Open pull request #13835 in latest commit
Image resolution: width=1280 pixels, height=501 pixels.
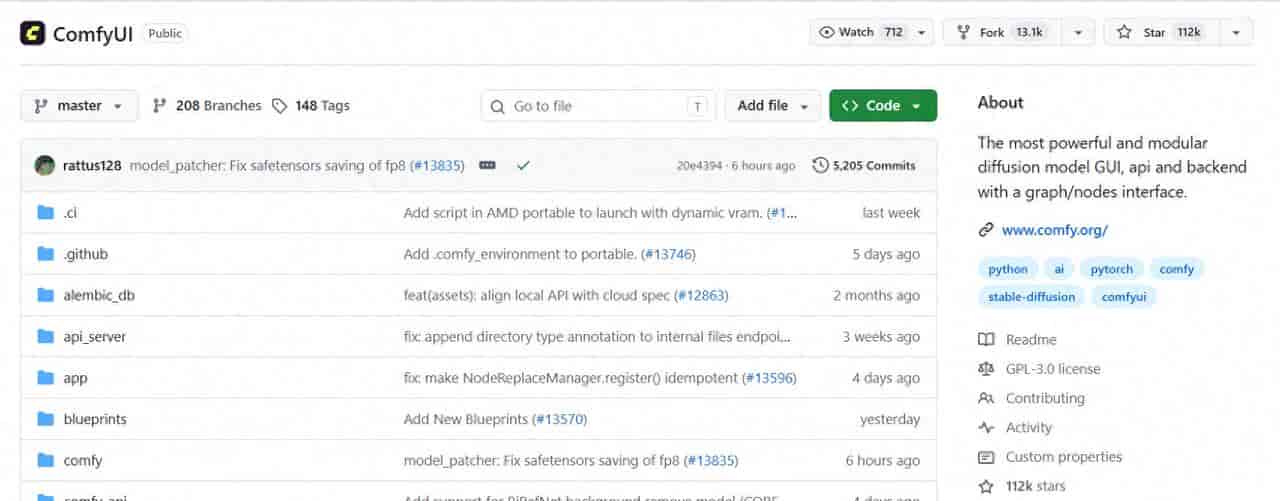(x=435, y=165)
